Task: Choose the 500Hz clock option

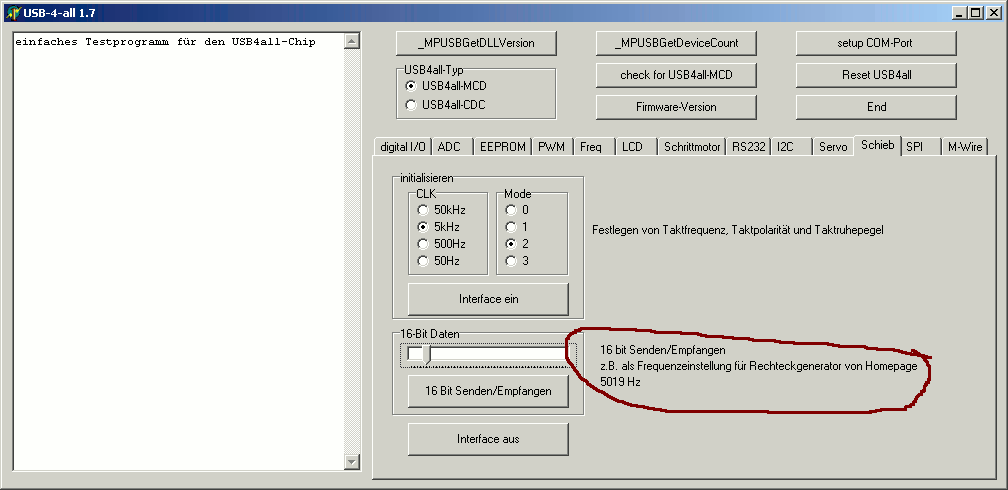Action: (424, 244)
